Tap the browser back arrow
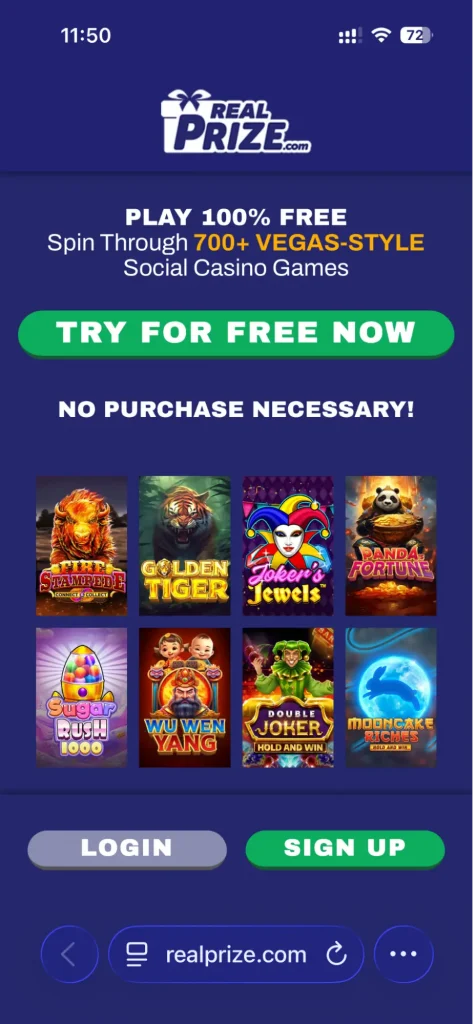 [x=70, y=954]
